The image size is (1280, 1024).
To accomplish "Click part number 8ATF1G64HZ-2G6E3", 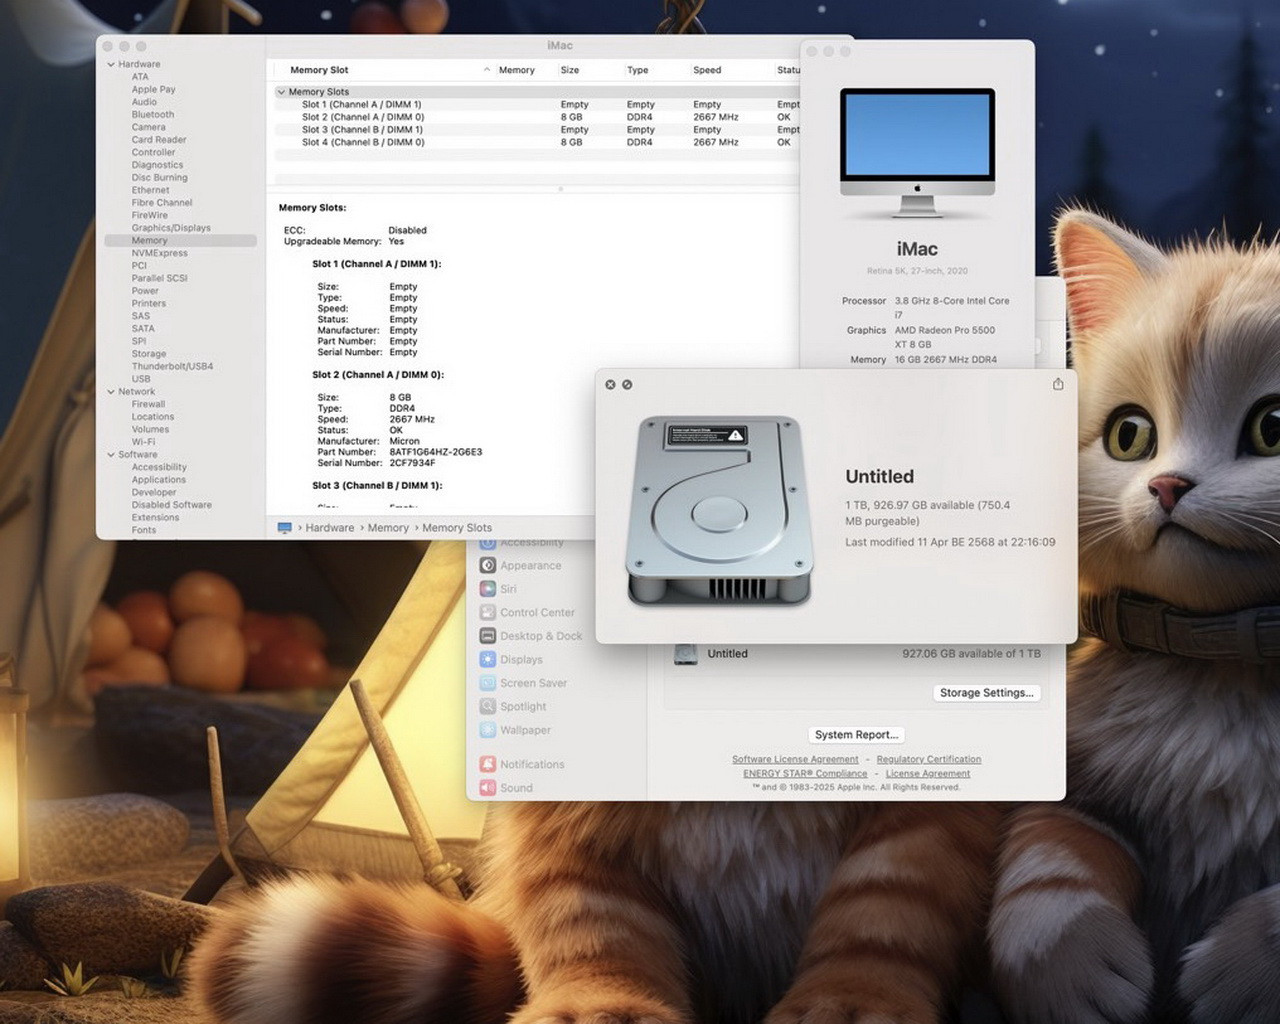I will (x=436, y=452).
